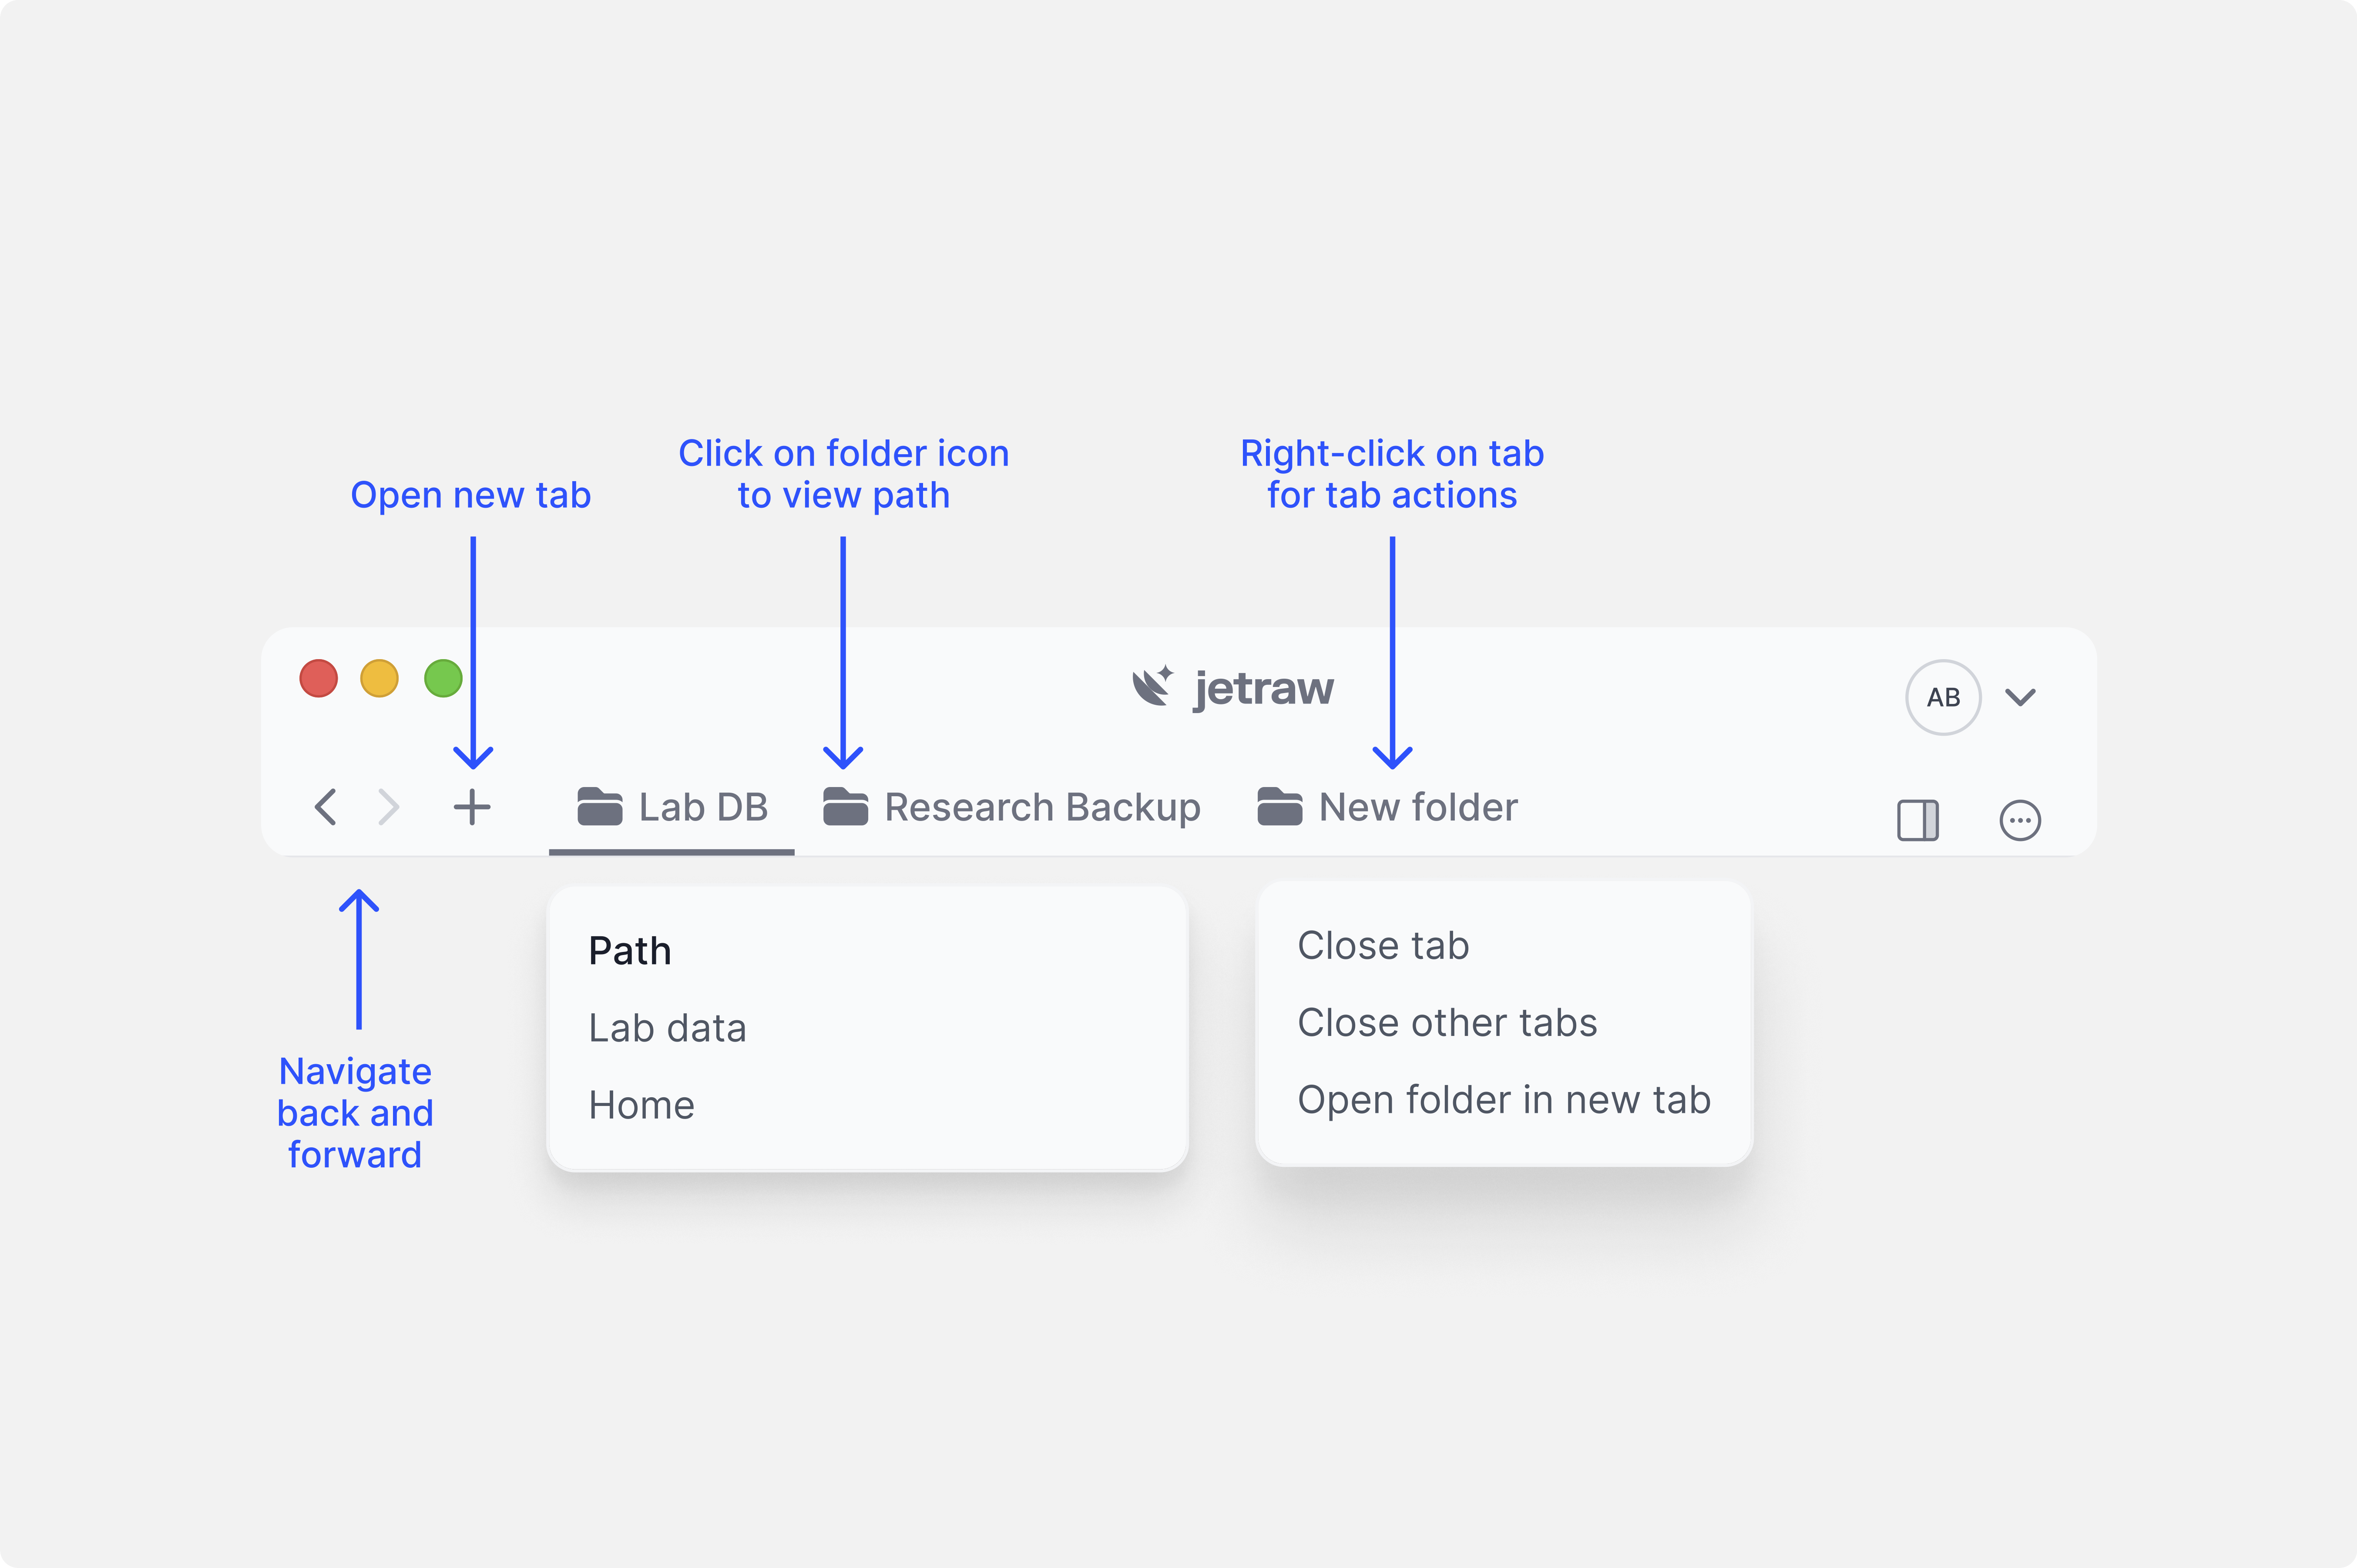Click the back navigation arrow
This screenshot has width=2357, height=1568.
tap(326, 806)
